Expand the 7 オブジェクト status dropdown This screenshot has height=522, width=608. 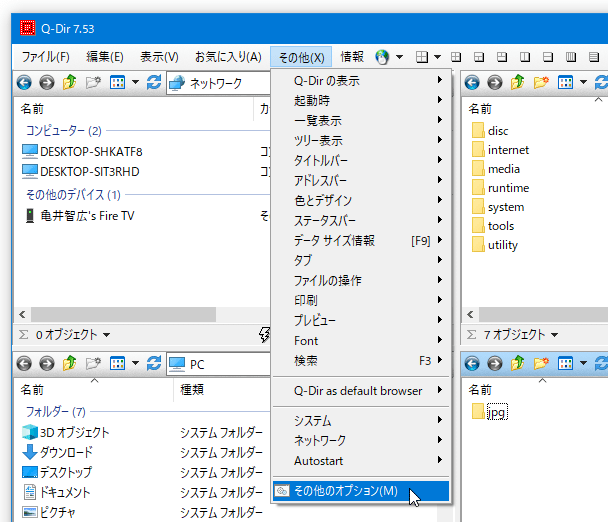pos(554,335)
